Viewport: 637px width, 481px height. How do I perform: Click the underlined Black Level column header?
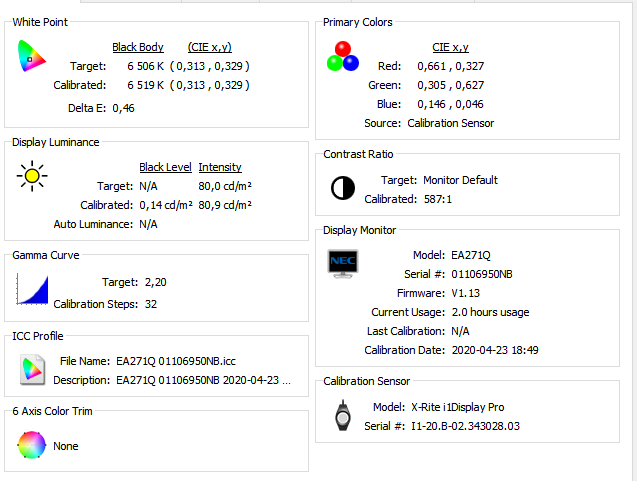click(x=165, y=167)
